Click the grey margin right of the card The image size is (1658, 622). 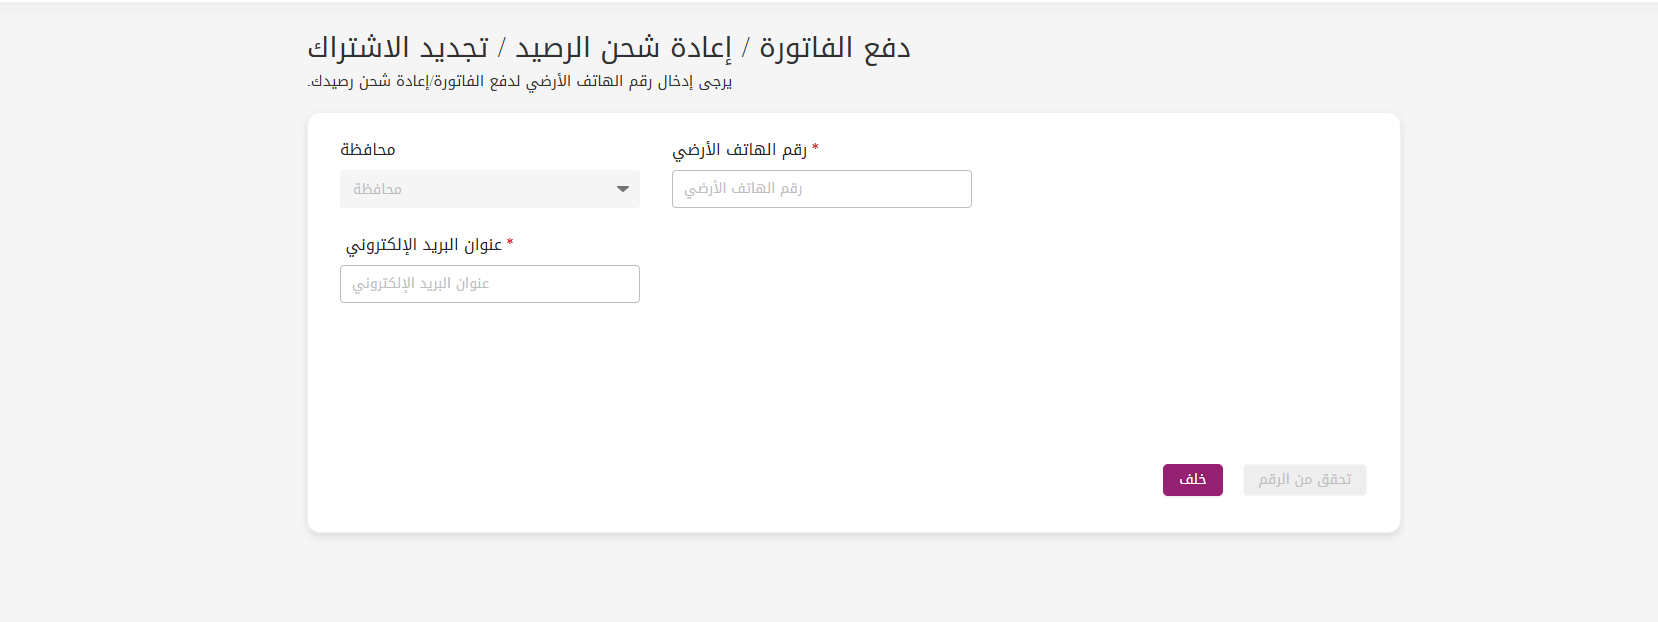point(1528,320)
